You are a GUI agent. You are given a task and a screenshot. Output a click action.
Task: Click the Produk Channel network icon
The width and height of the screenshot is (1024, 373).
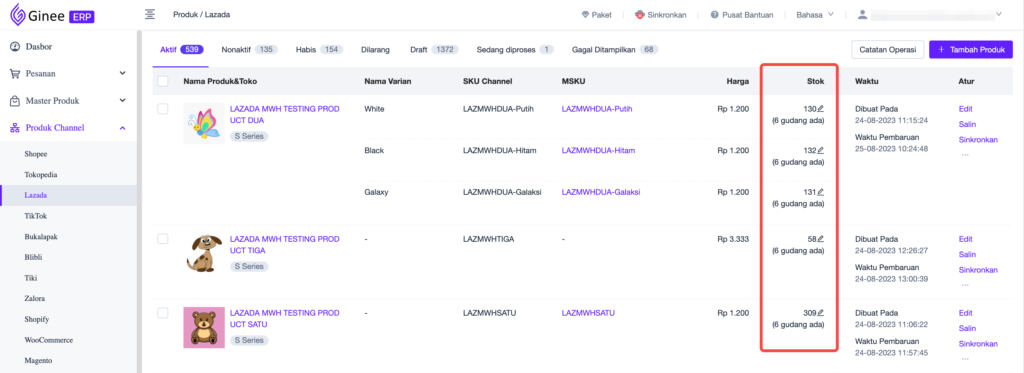pos(14,128)
